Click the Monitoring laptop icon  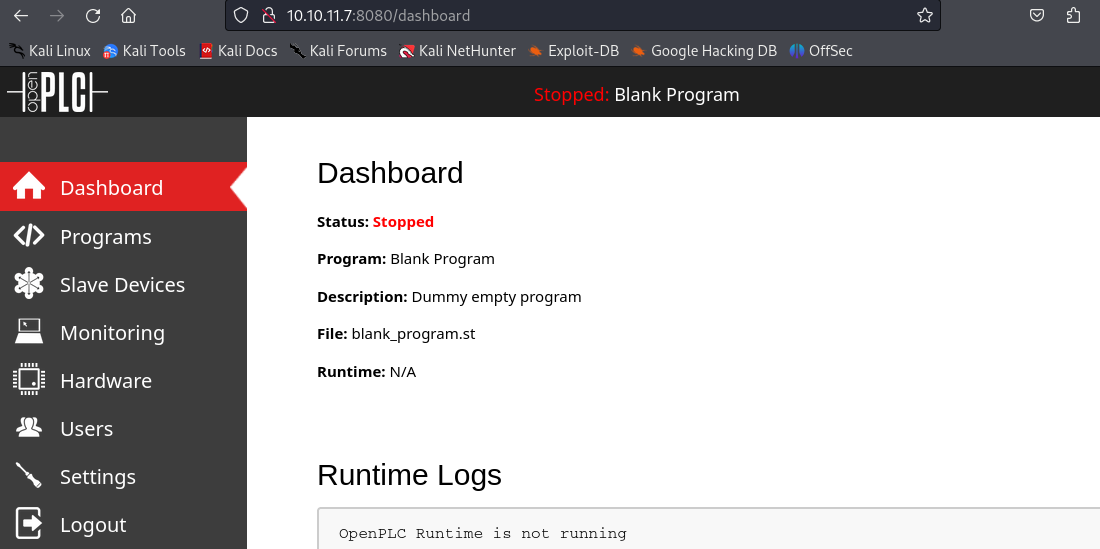[x=29, y=332]
